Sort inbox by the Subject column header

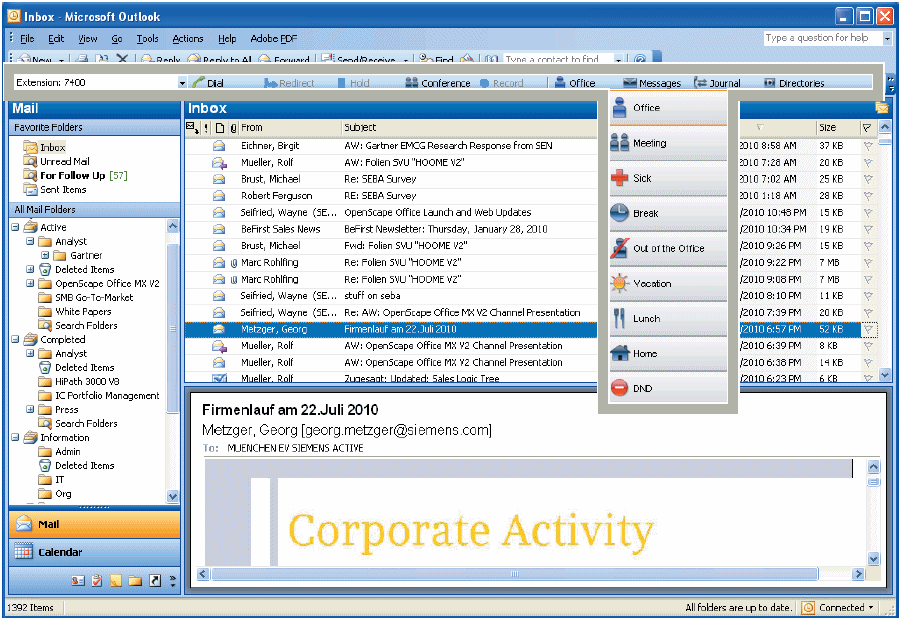pyautogui.click(x=468, y=127)
